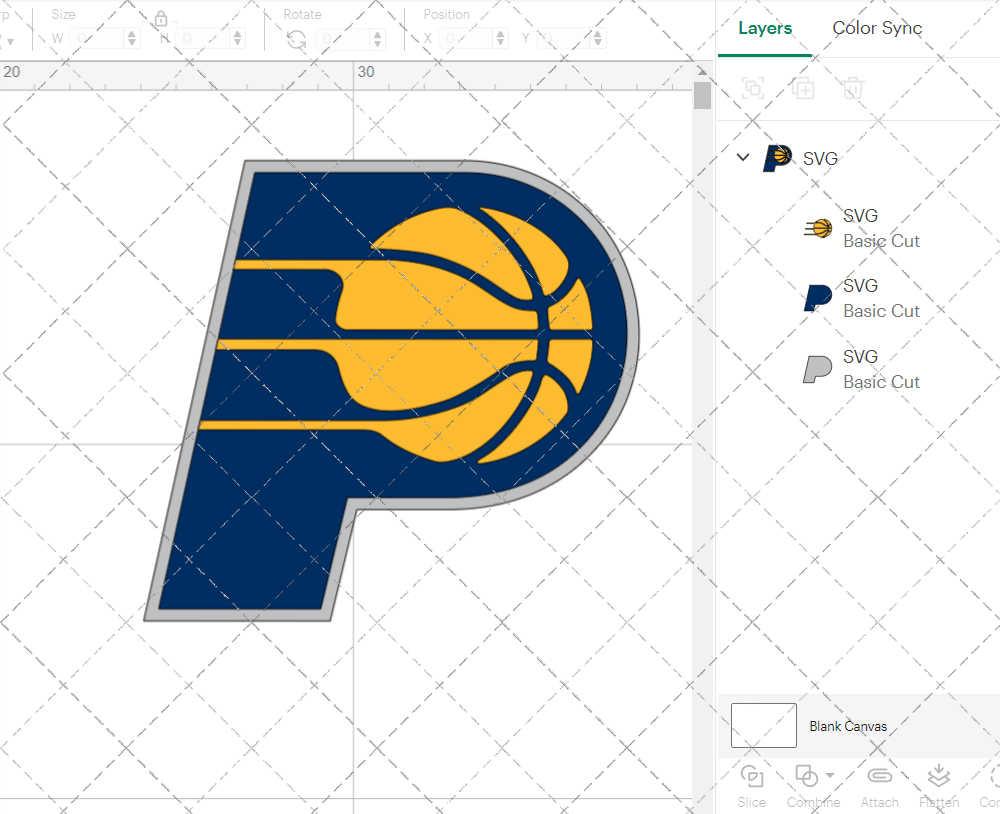
Task: Click the height stepper arrows
Action: click(x=237, y=38)
